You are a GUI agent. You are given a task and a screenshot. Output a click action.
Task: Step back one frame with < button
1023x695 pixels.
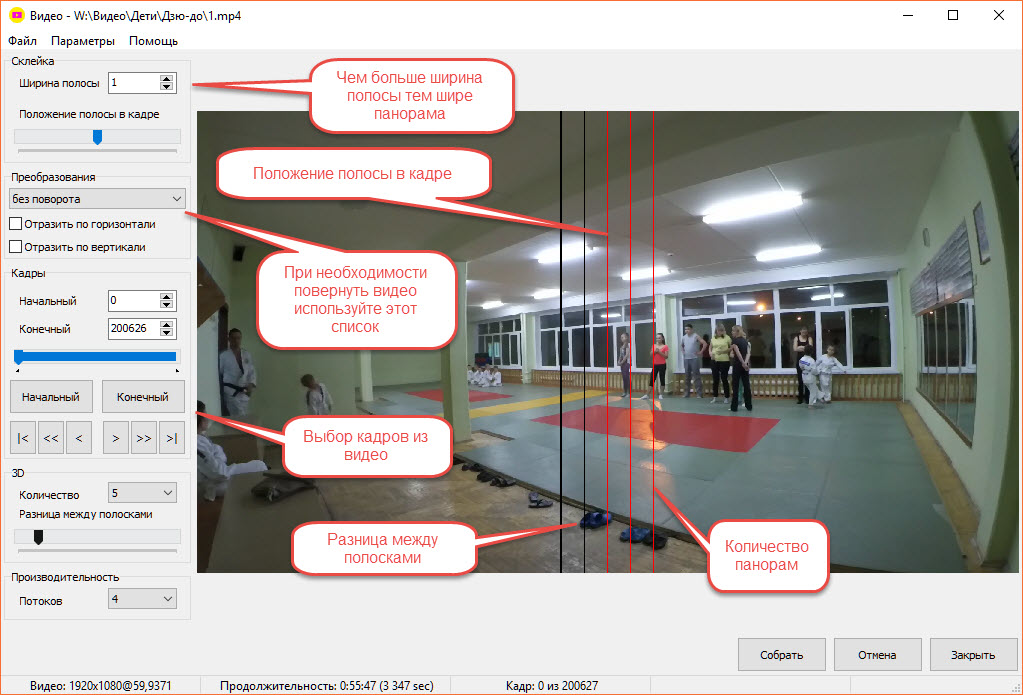point(79,438)
